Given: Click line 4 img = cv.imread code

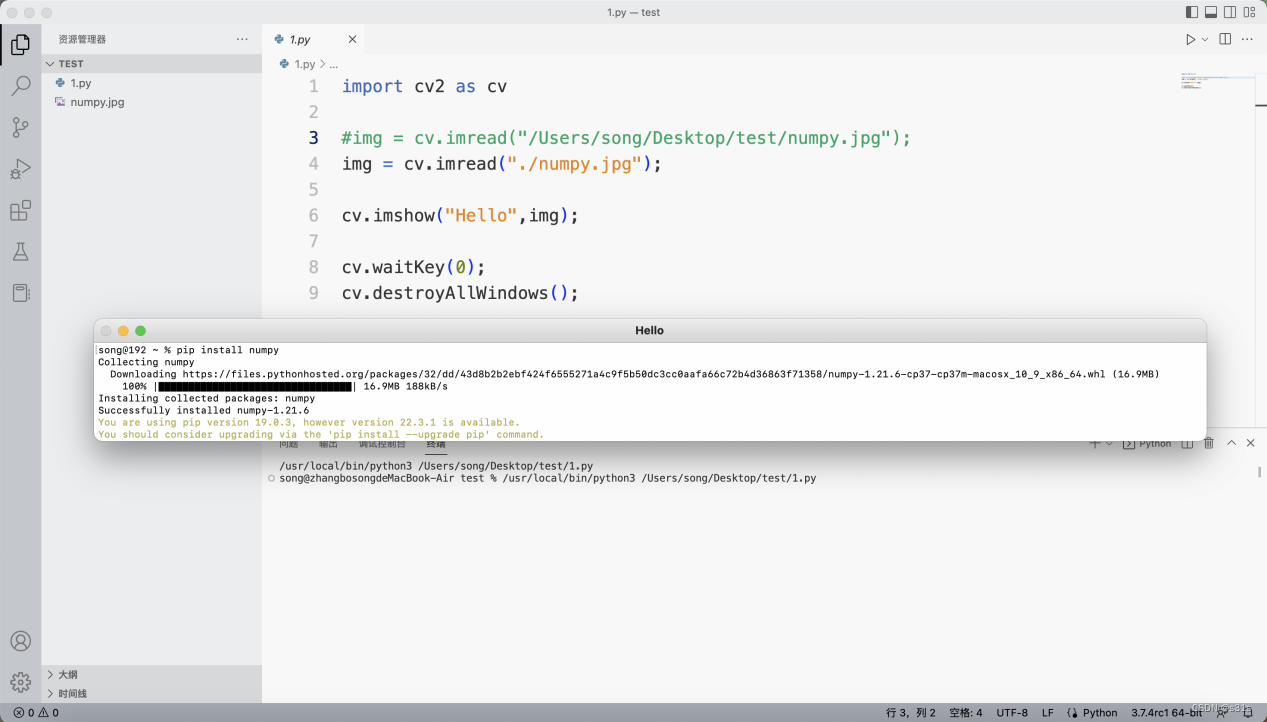Looking at the screenshot, I should pyautogui.click(x=502, y=164).
